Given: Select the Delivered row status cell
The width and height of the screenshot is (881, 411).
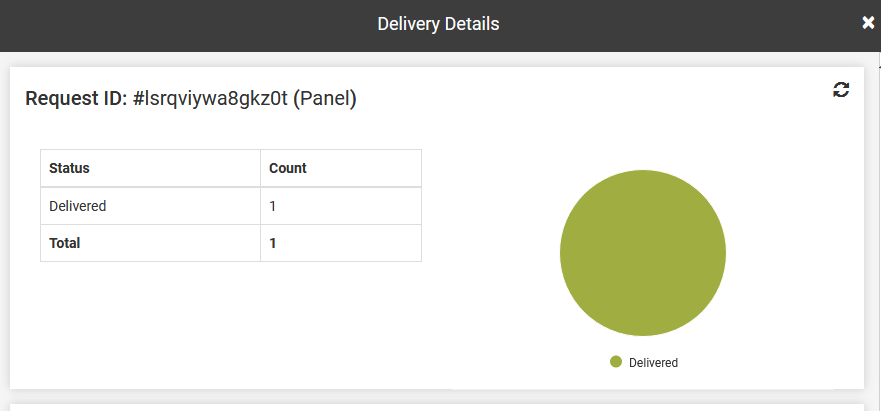Looking at the screenshot, I should [x=151, y=206].
